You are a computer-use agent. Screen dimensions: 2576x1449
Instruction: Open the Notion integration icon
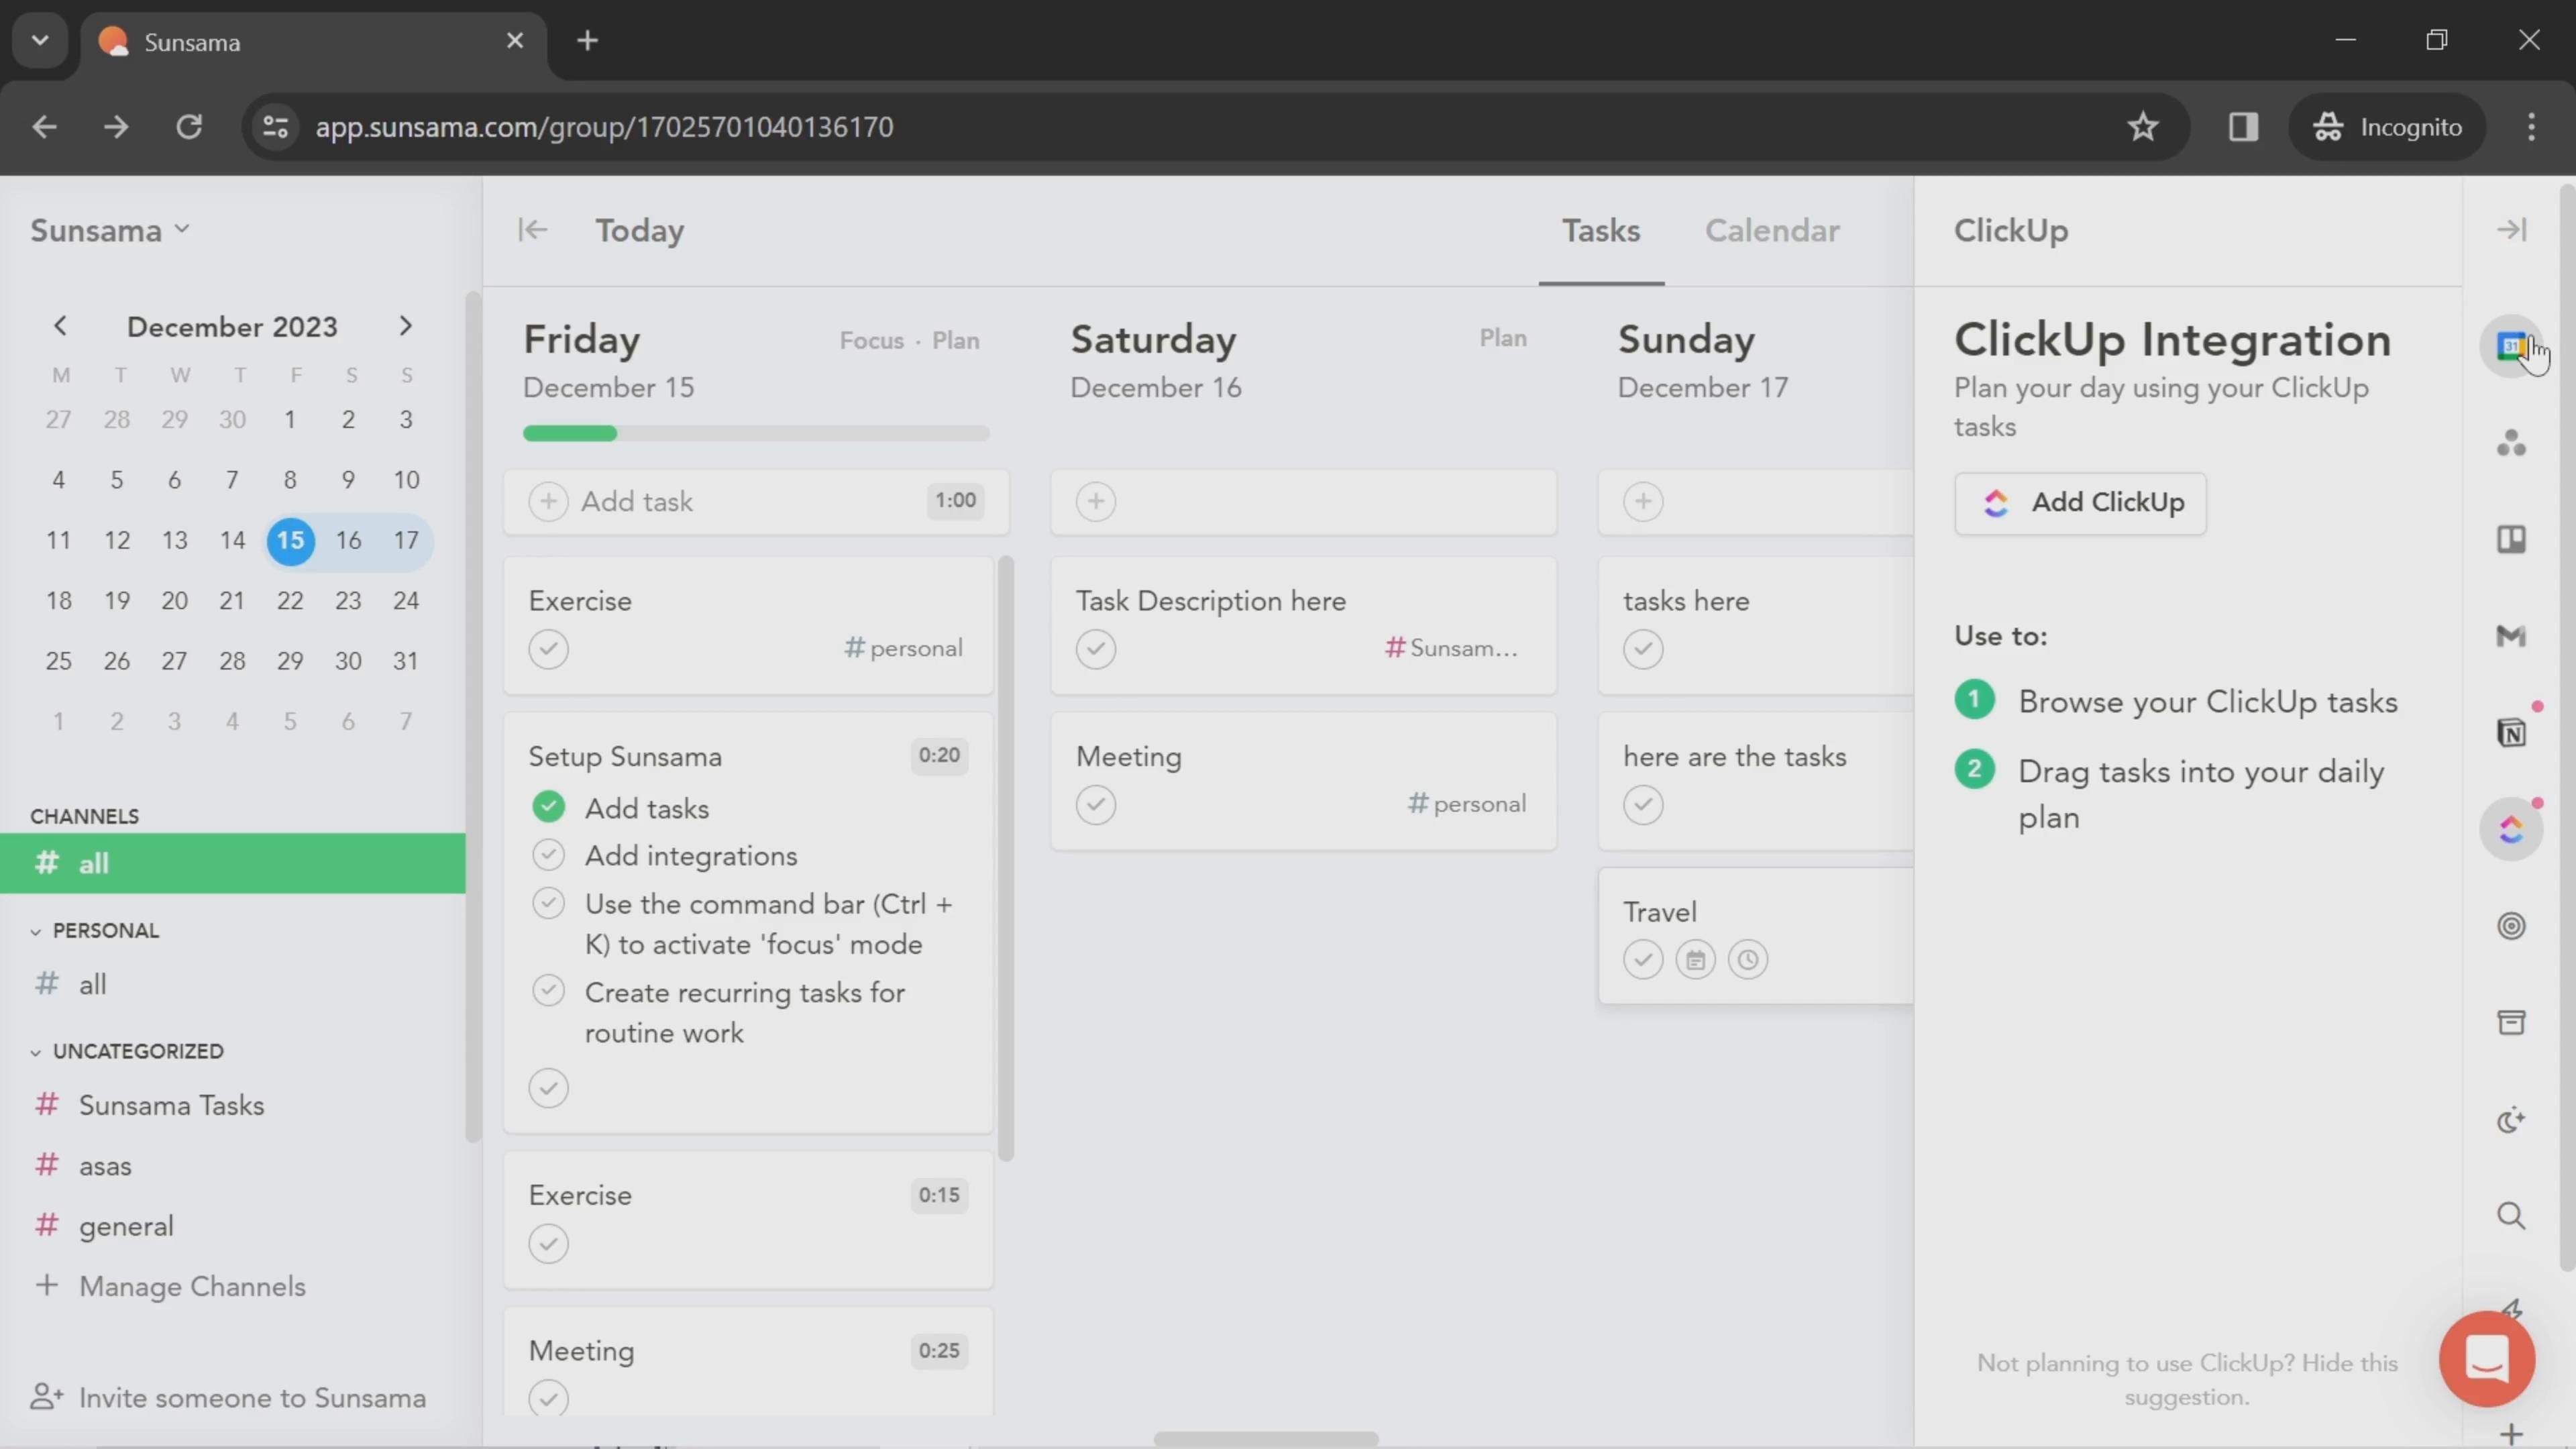pyautogui.click(x=2511, y=733)
